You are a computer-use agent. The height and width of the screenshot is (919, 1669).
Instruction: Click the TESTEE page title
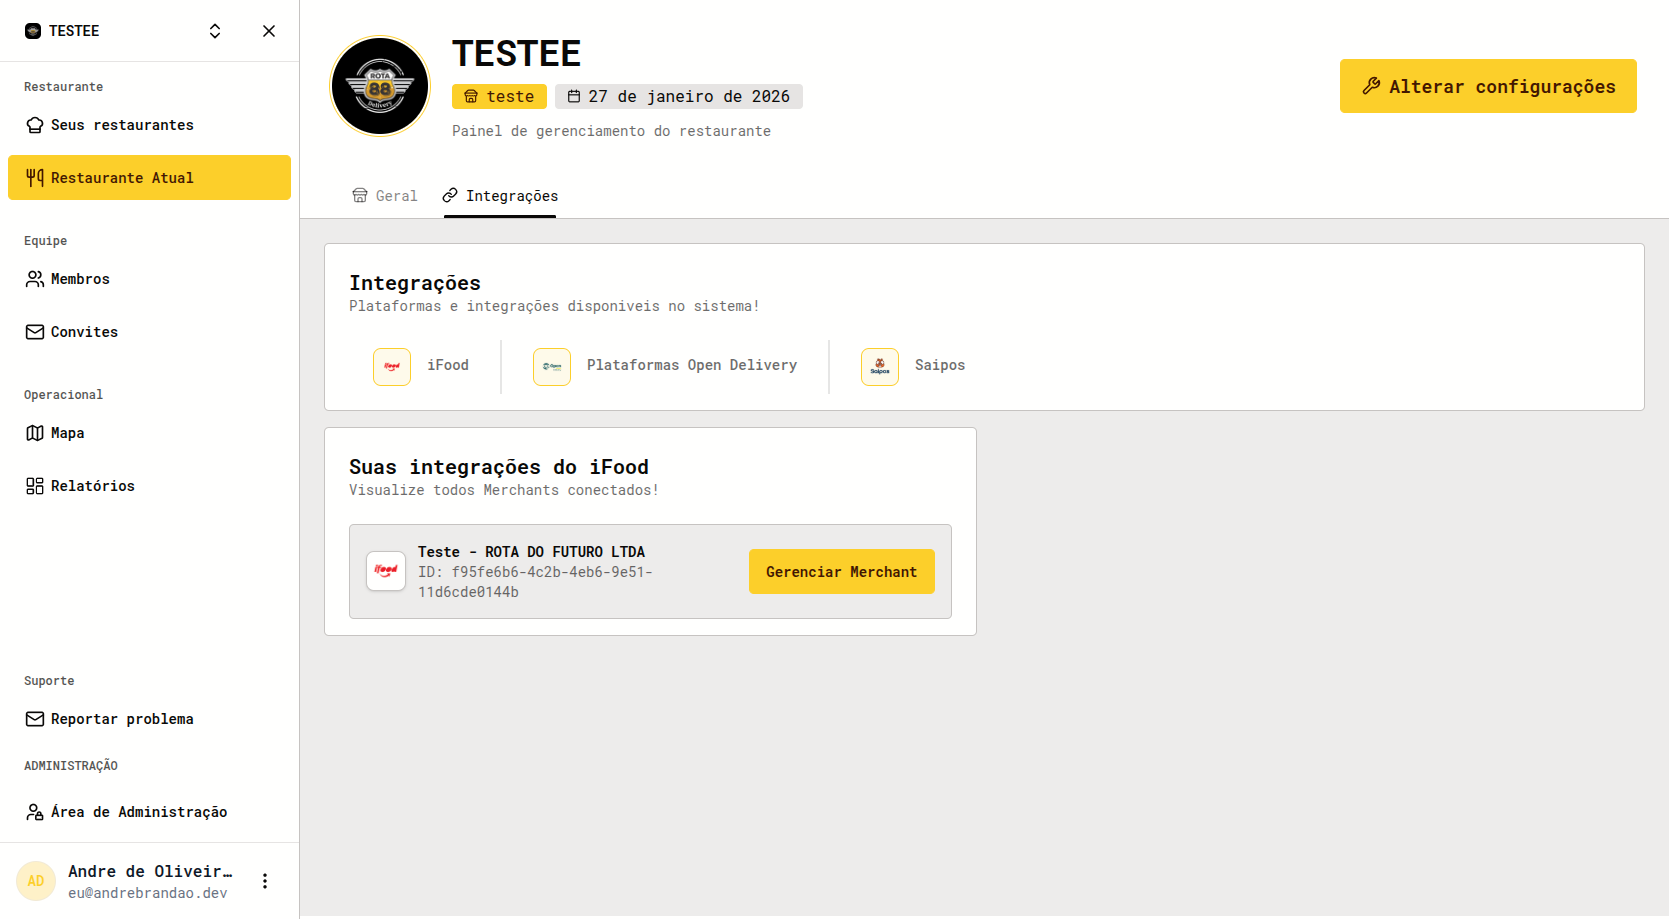point(516,53)
